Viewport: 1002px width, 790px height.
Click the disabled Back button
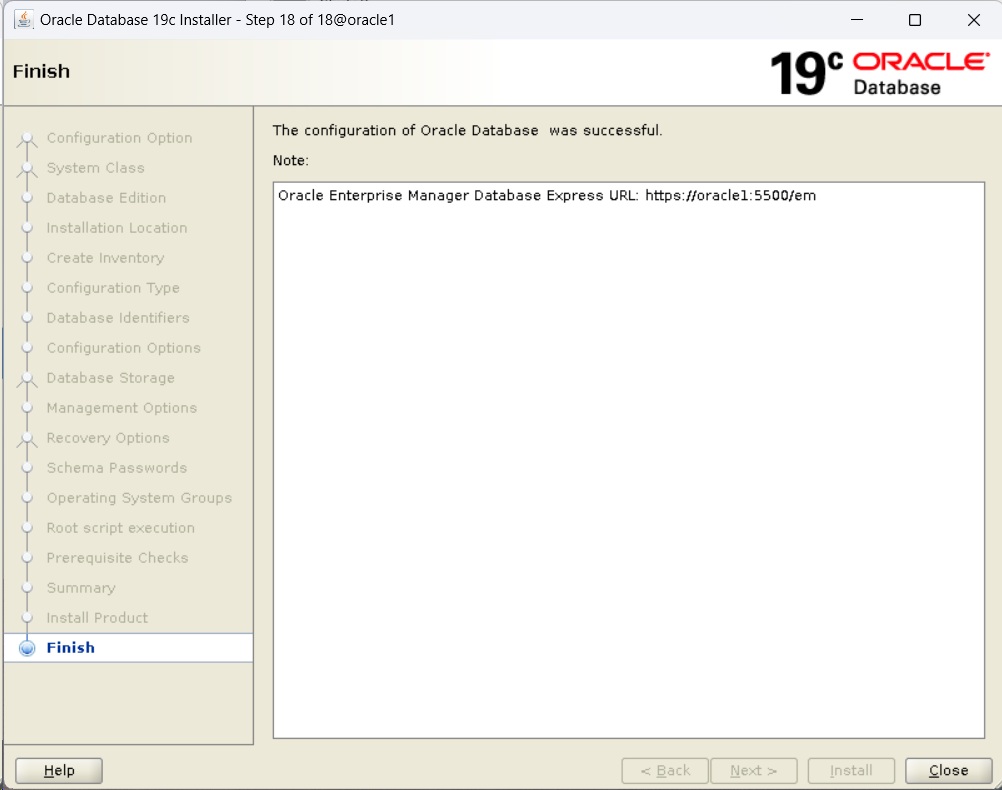tap(665, 771)
